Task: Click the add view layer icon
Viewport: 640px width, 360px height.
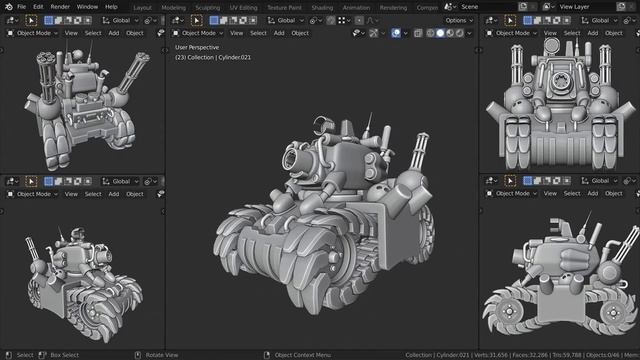Action: (621, 7)
